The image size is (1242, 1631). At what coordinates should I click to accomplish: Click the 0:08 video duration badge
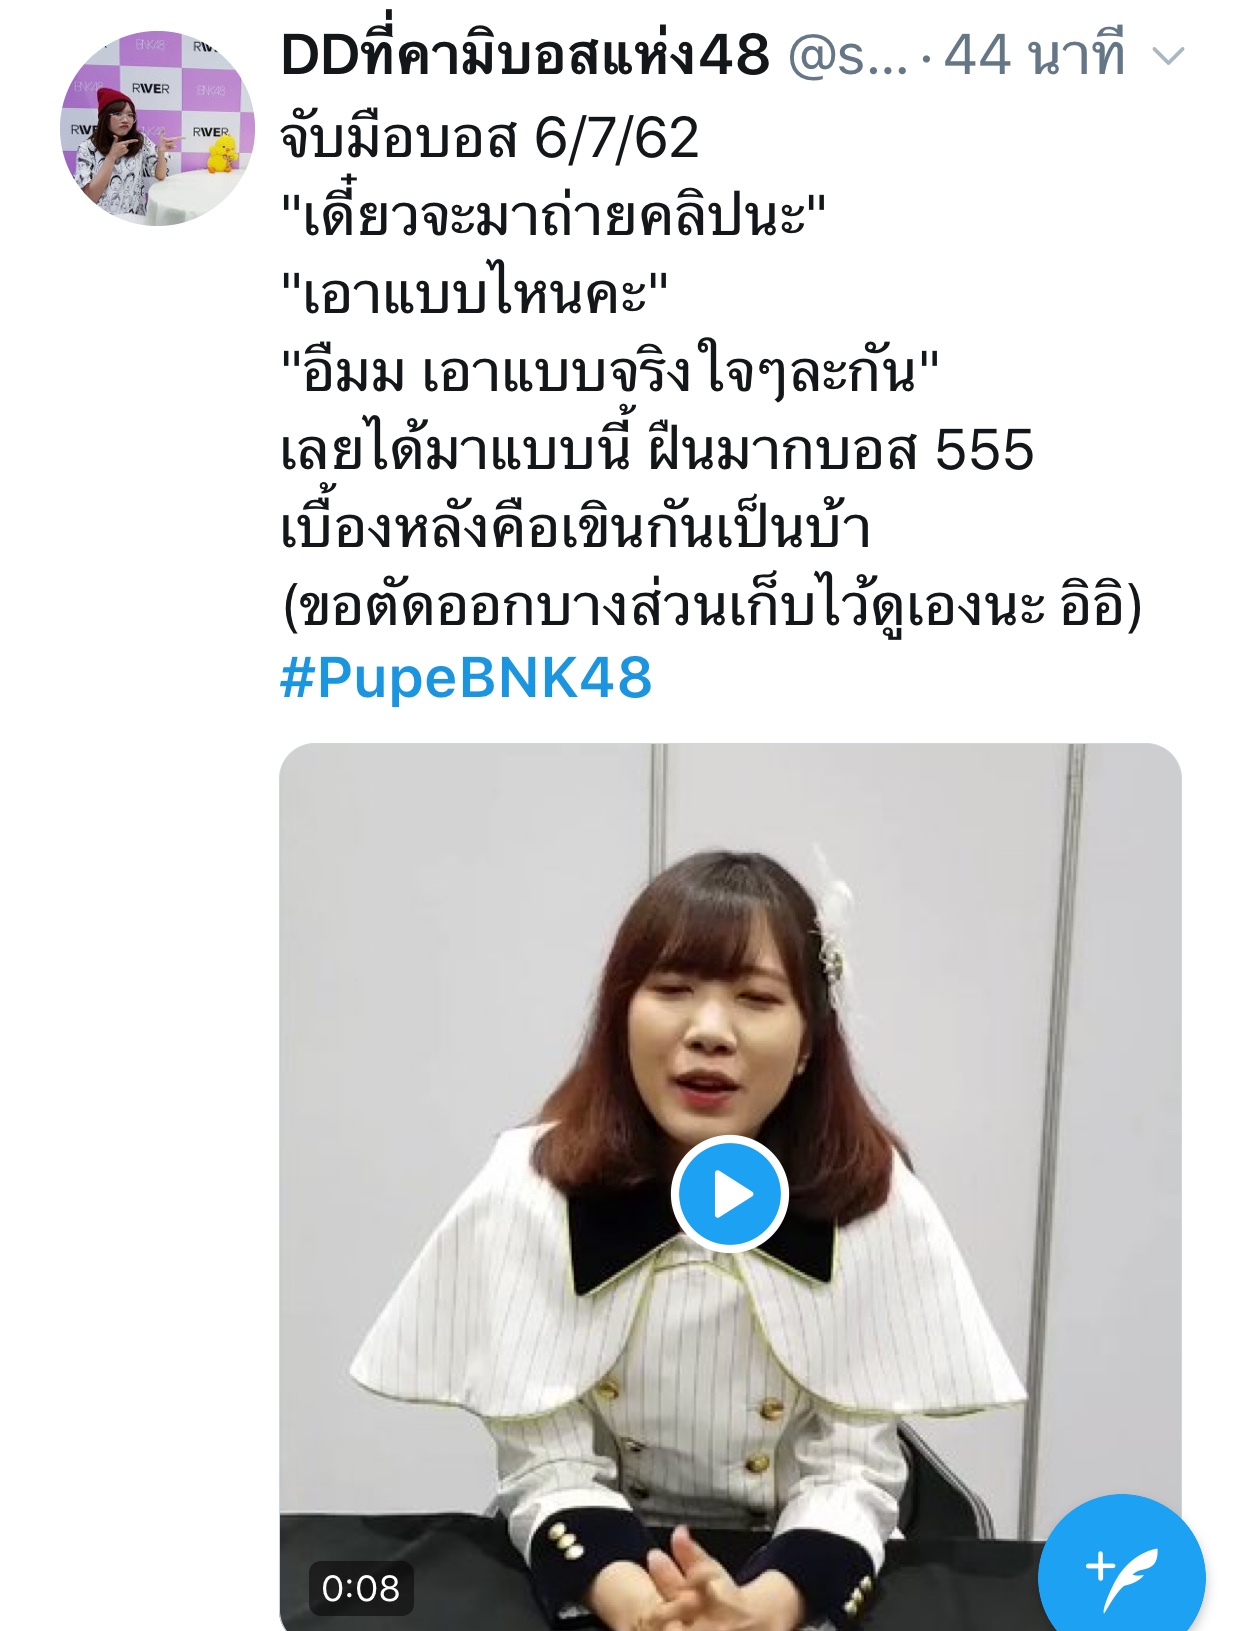pos(361,1587)
